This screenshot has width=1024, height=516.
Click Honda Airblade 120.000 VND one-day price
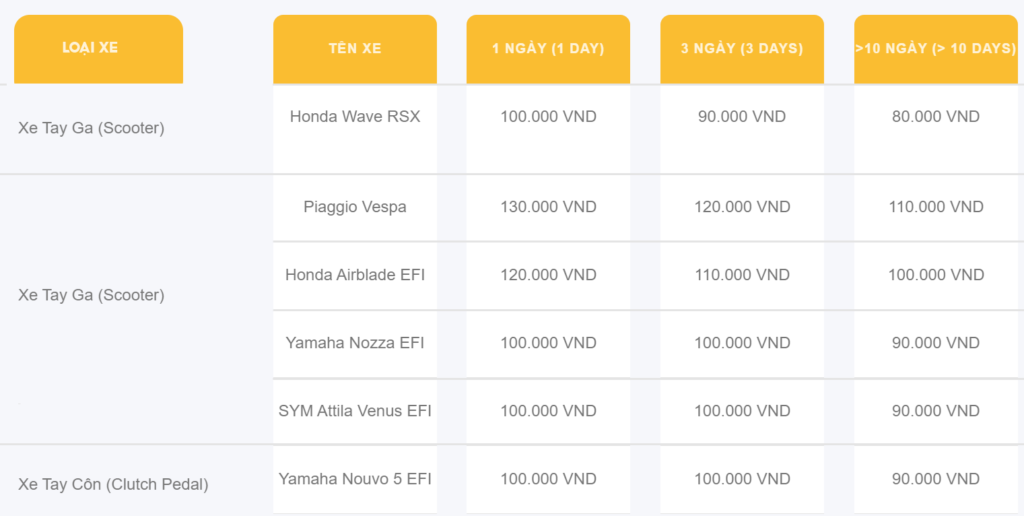pyautogui.click(x=548, y=275)
